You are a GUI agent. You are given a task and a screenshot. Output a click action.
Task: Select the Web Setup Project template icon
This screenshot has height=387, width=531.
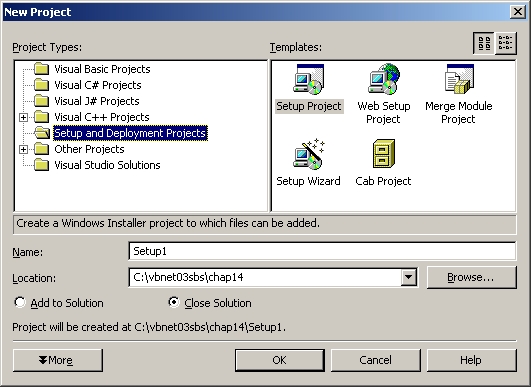[384, 80]
